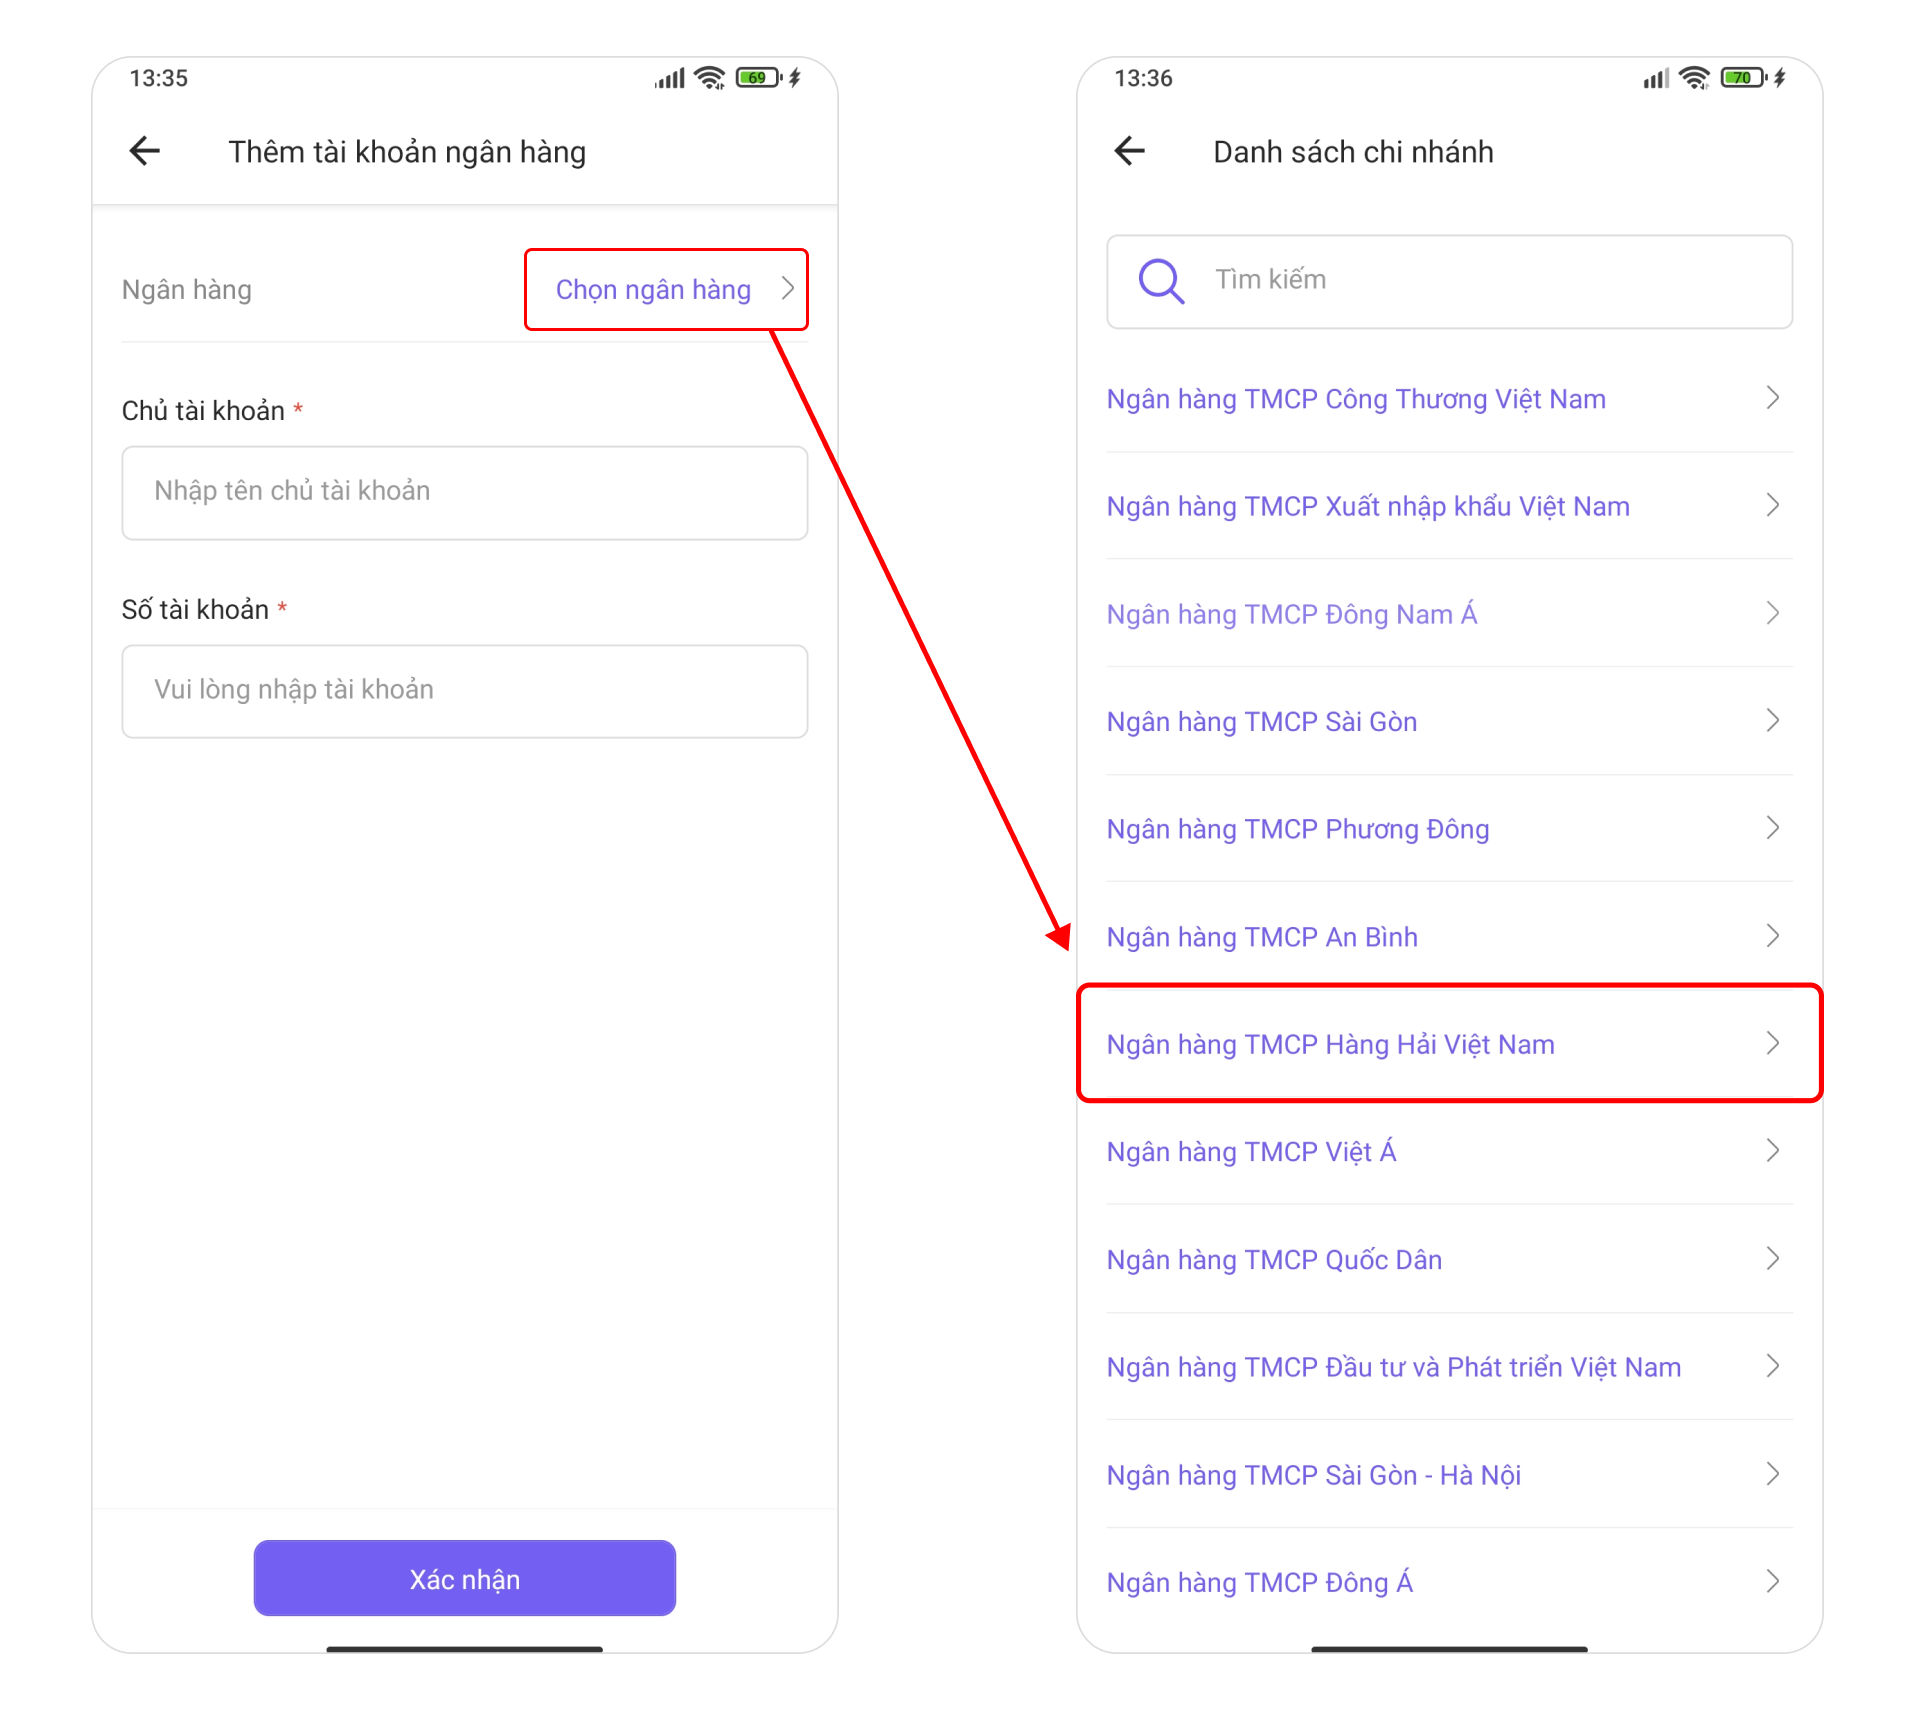Open chevron on Sài Gòn - Hà Nội row
This screenshot has width=1920, height=1709.
tap(1773, 1474)
